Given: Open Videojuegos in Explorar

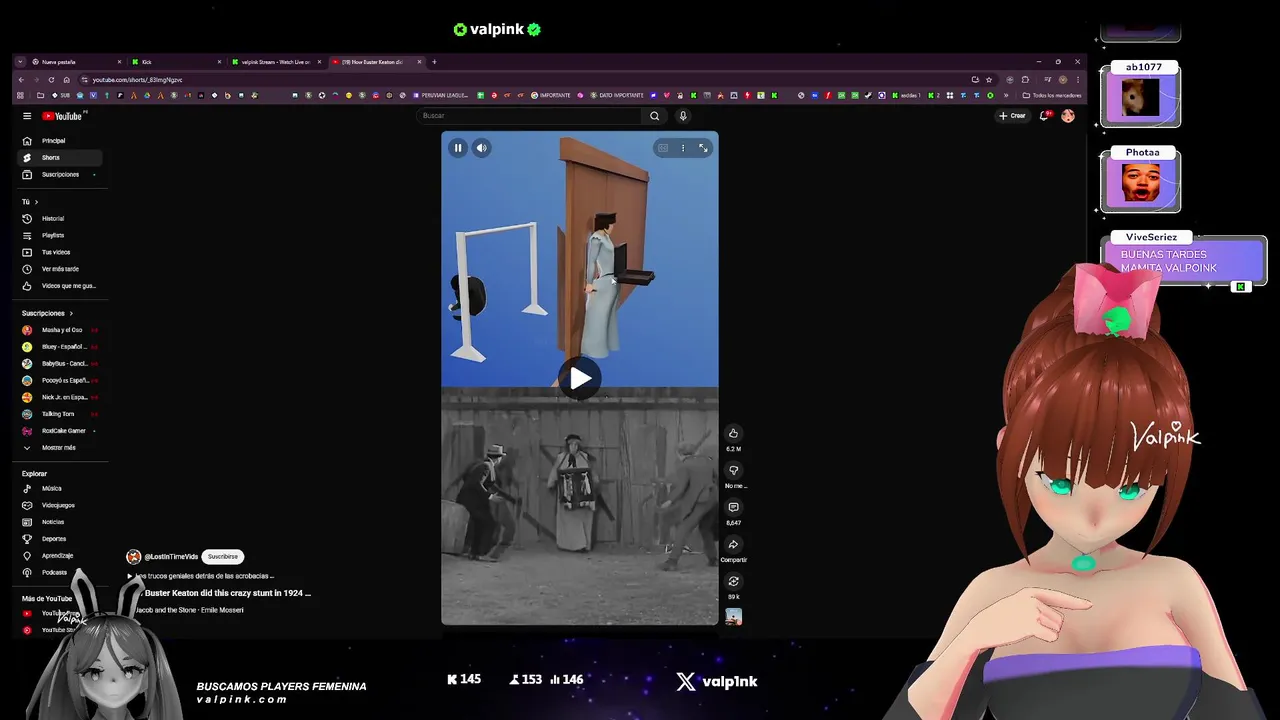Looking at the screenshot, I should coord(60,506).
